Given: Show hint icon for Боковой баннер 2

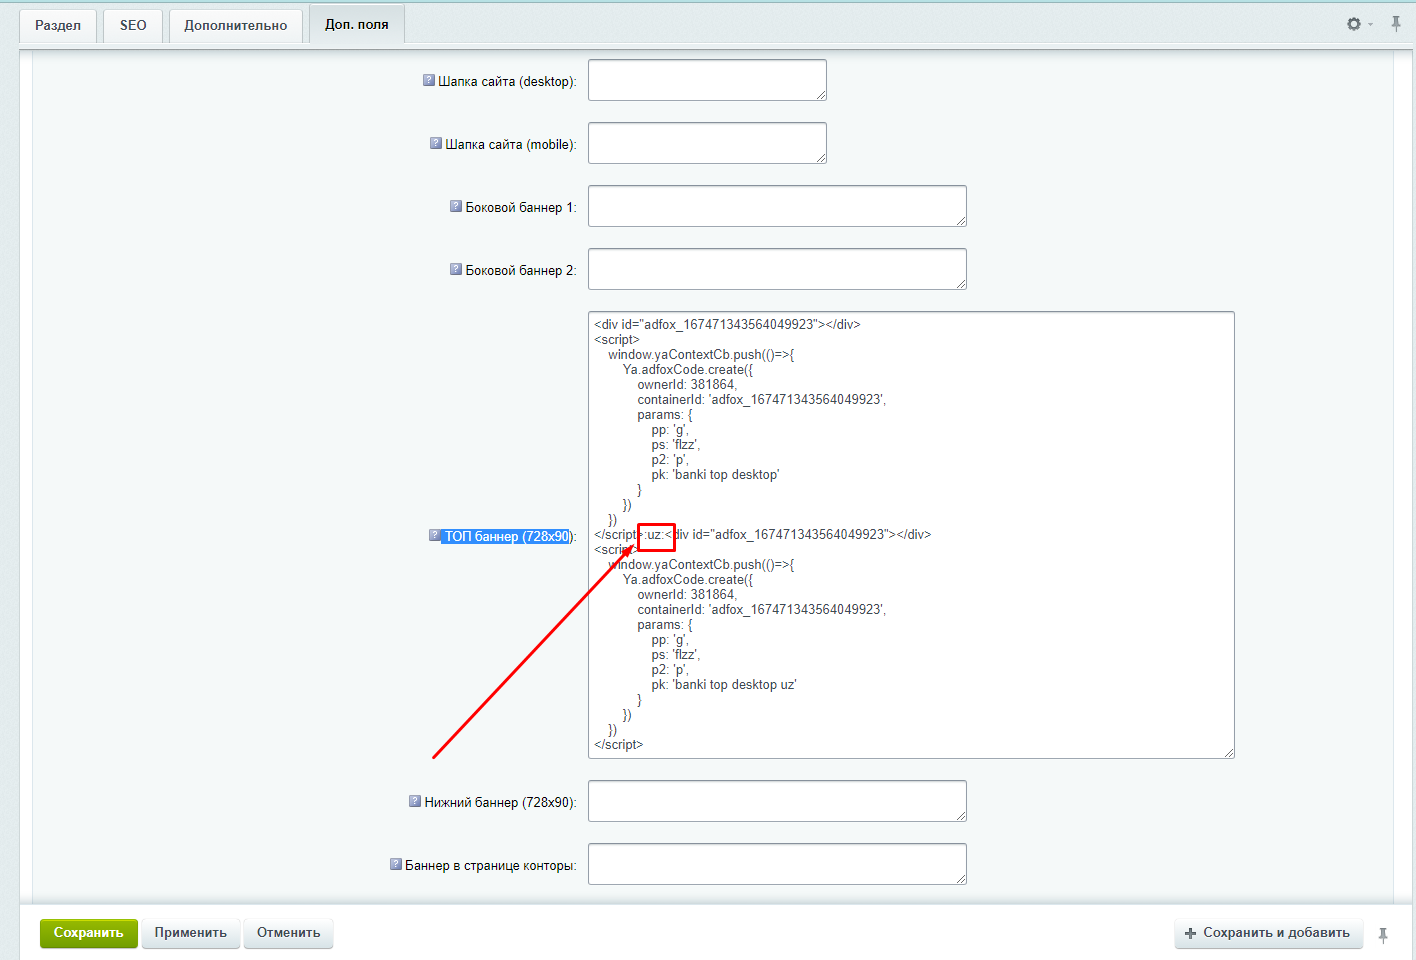Looking at the screenshot, I should click(456, 269).
